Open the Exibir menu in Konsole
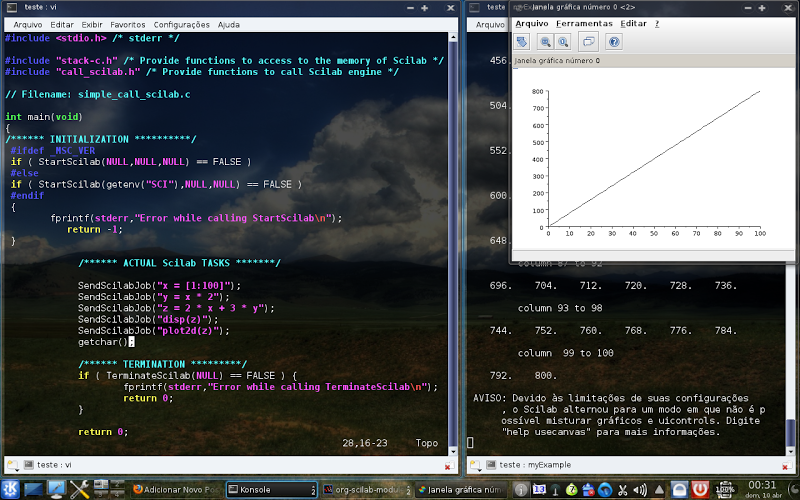This screenshot has width=800, height=500. click(x=92, y=24)
